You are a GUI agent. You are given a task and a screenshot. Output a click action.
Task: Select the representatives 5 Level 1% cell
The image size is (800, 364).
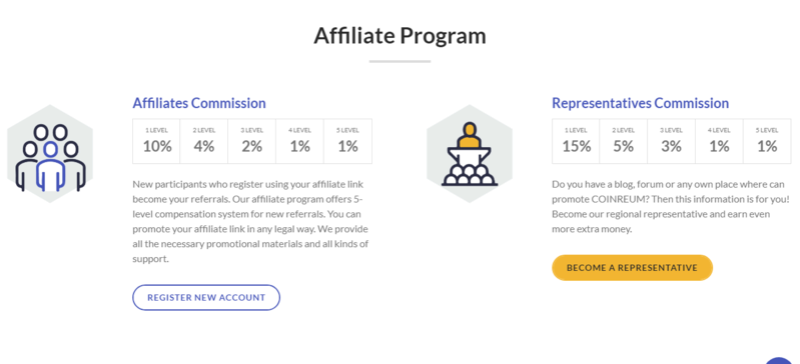pos(767,141)
